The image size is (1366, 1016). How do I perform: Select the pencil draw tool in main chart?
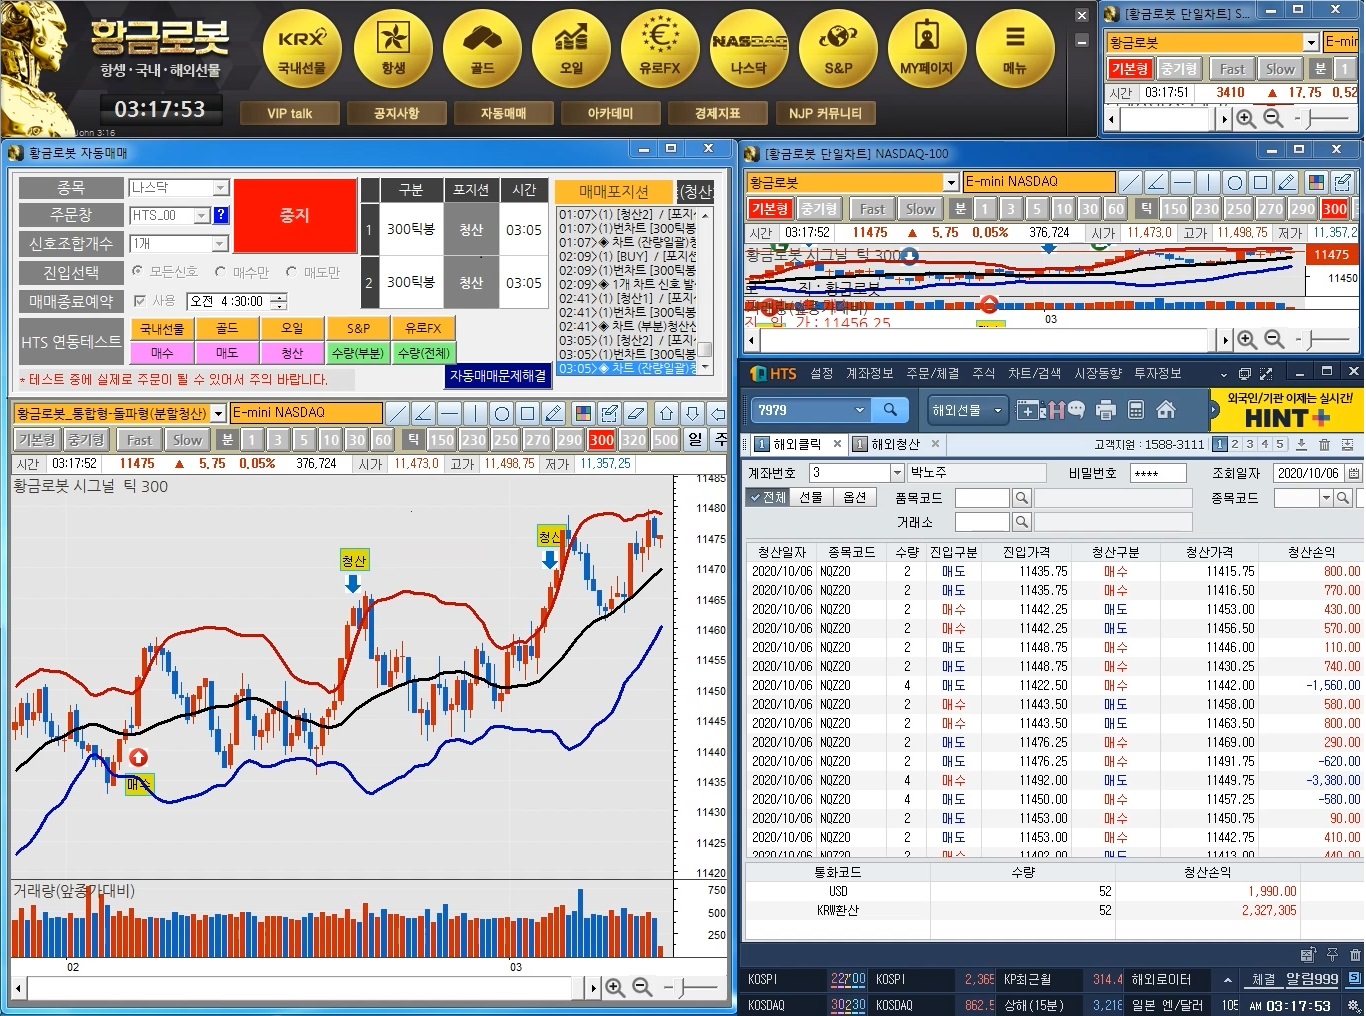[x=554, y=413]
